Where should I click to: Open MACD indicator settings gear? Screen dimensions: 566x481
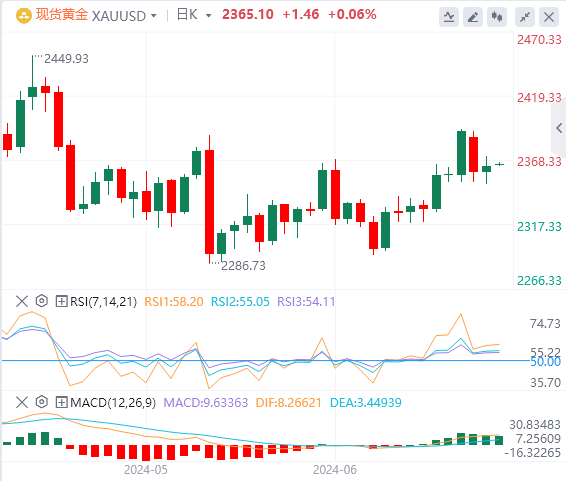pos(42,402)
